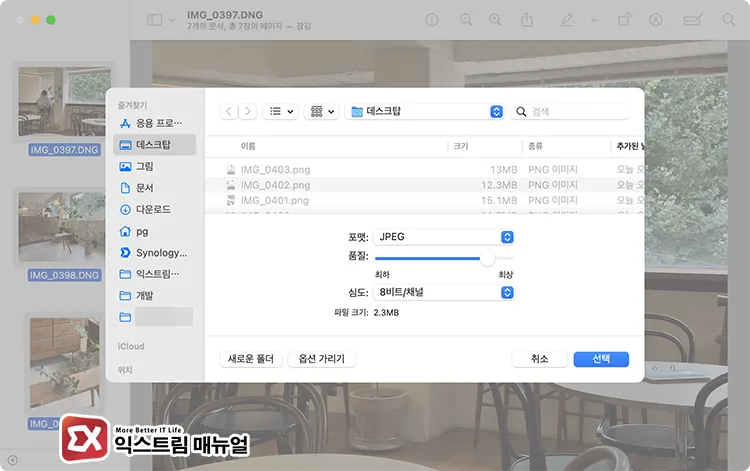Sort by 크기 column header
This screenshot has width=750, height=471.
coord(461,146)
